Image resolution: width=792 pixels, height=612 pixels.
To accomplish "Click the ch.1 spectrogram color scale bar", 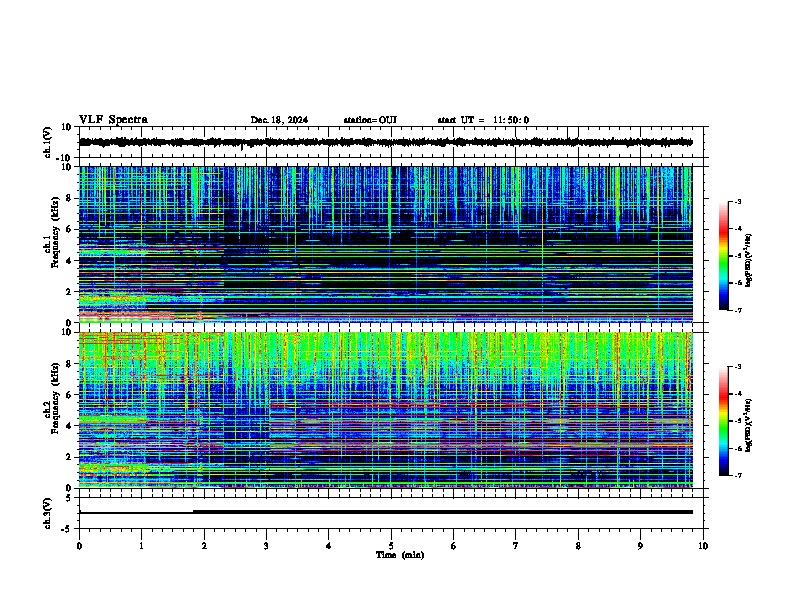I will click(724, 256).
